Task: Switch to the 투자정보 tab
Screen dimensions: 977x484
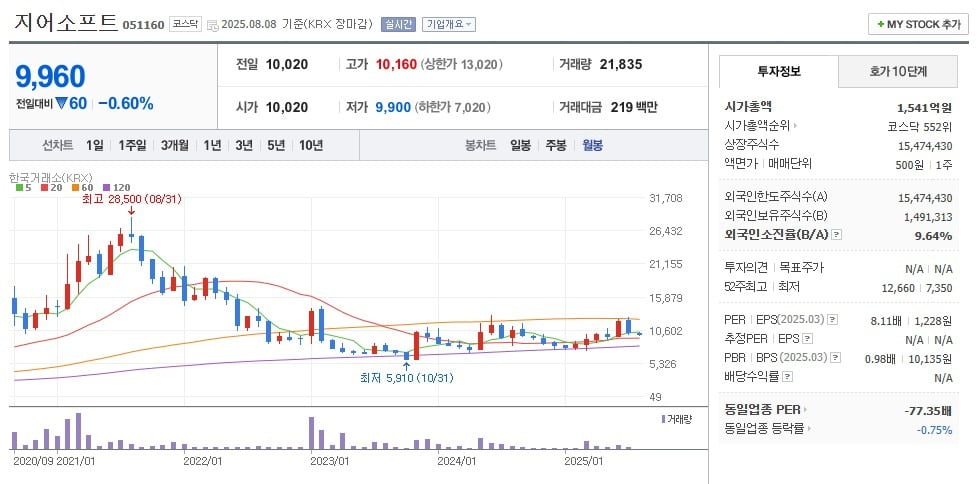Action: (779, 72)
